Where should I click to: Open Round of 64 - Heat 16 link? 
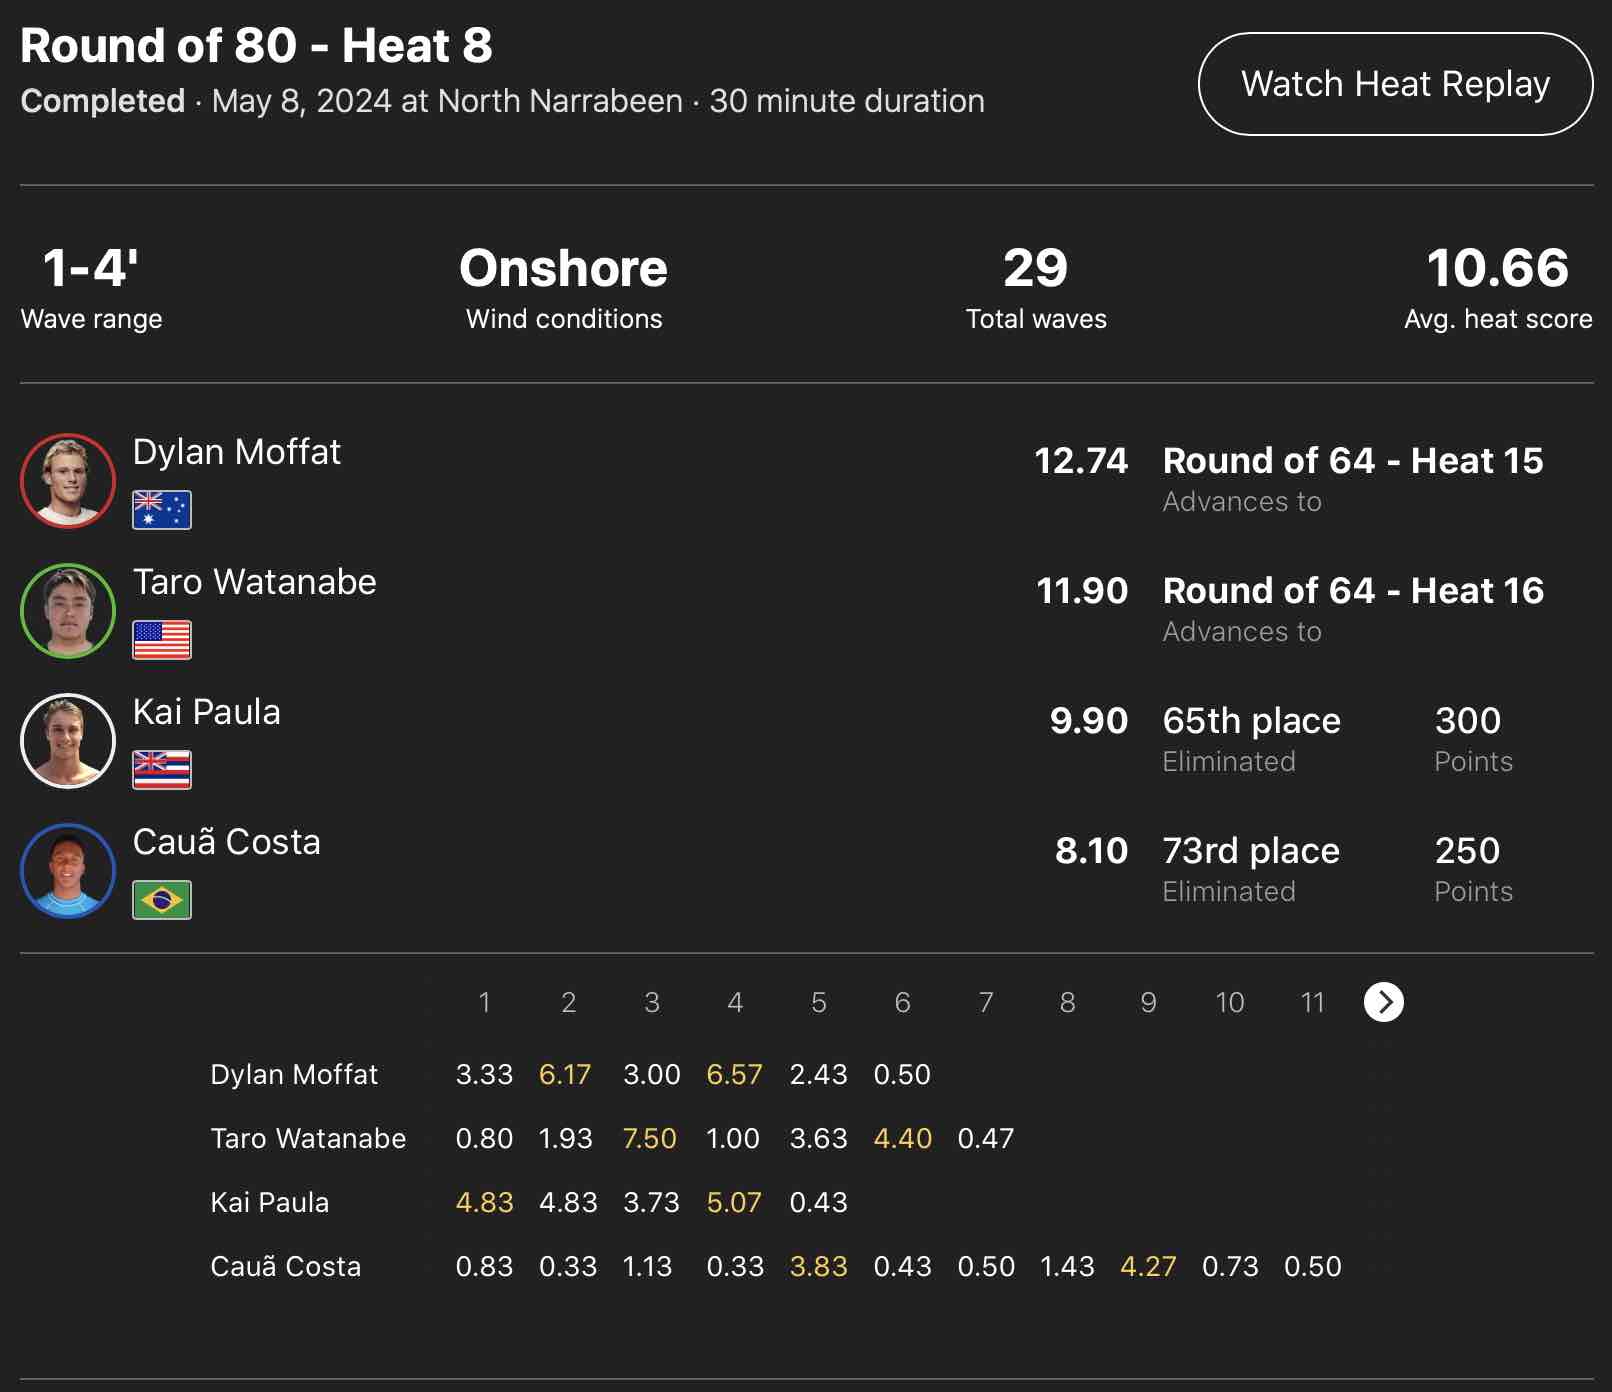pyautogui.click(x=1353, y=591)
